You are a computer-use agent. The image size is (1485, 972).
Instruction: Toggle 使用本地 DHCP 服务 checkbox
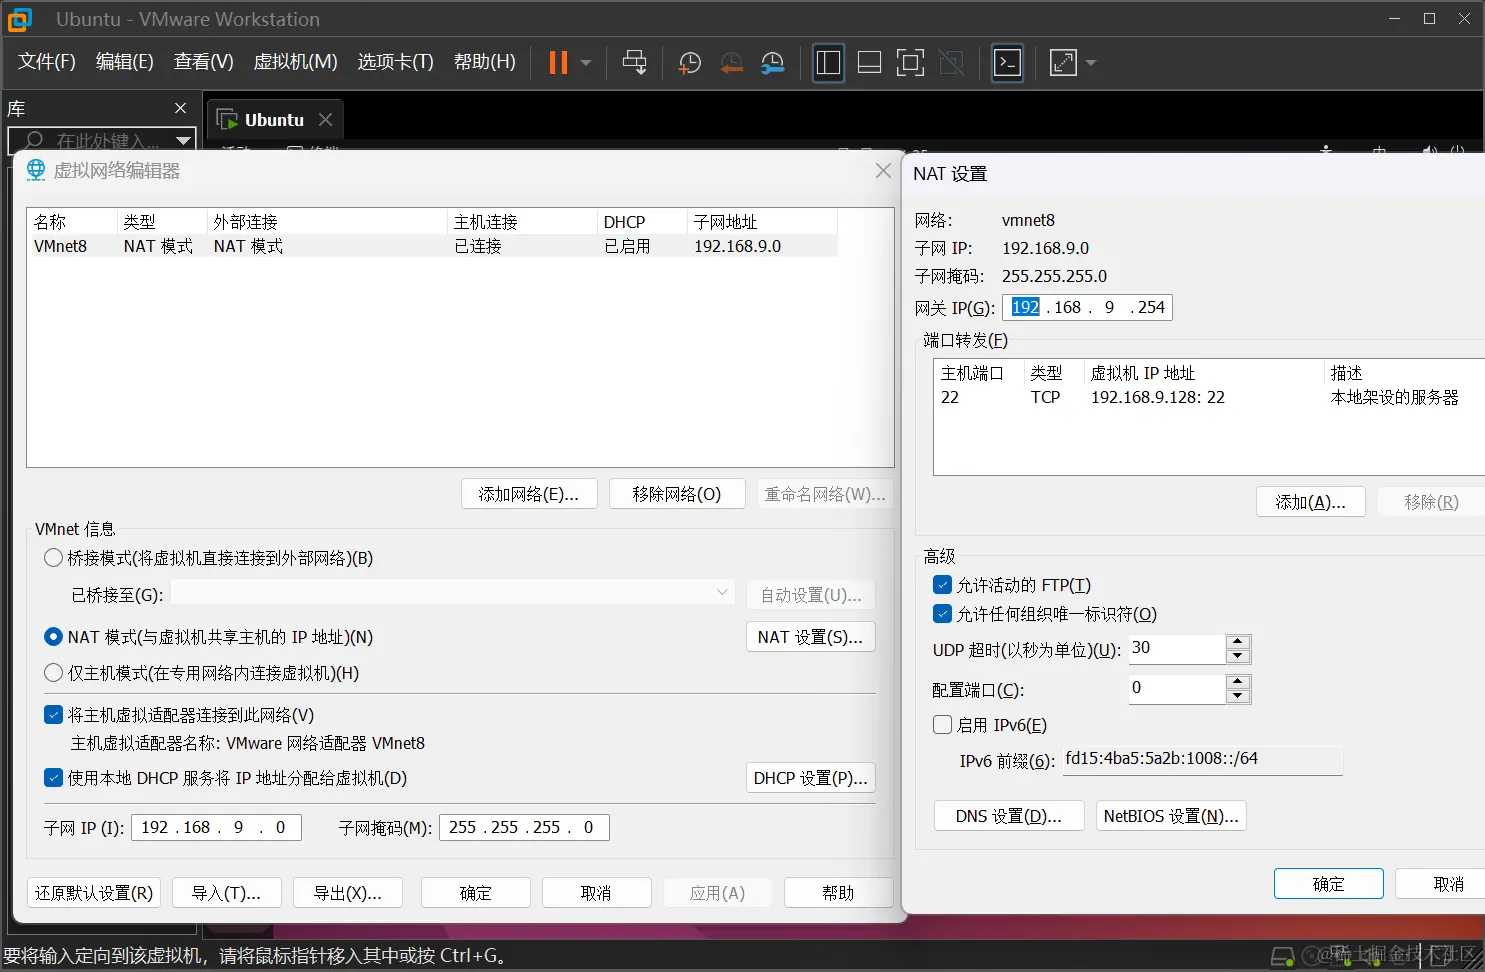(54, 778)
